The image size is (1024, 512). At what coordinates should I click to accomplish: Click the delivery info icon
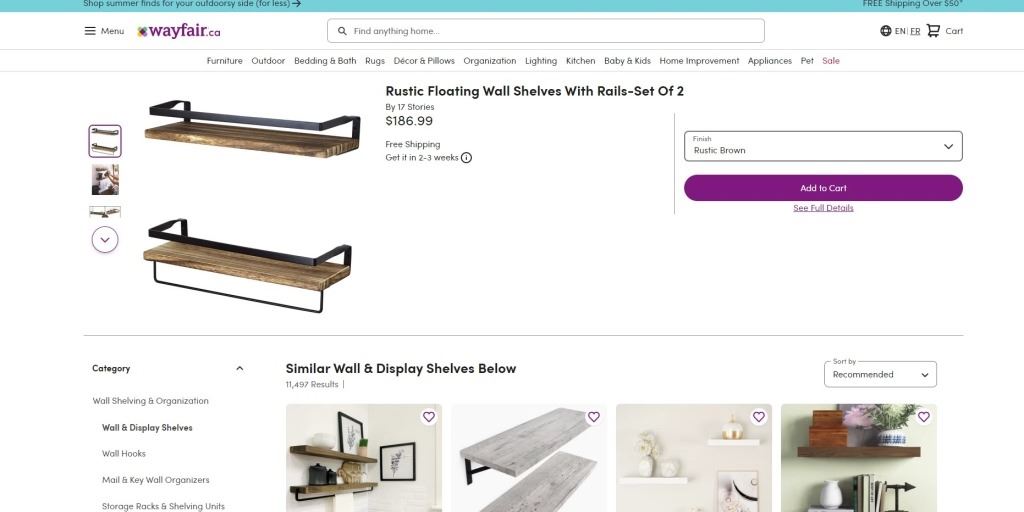coord(466,157)
